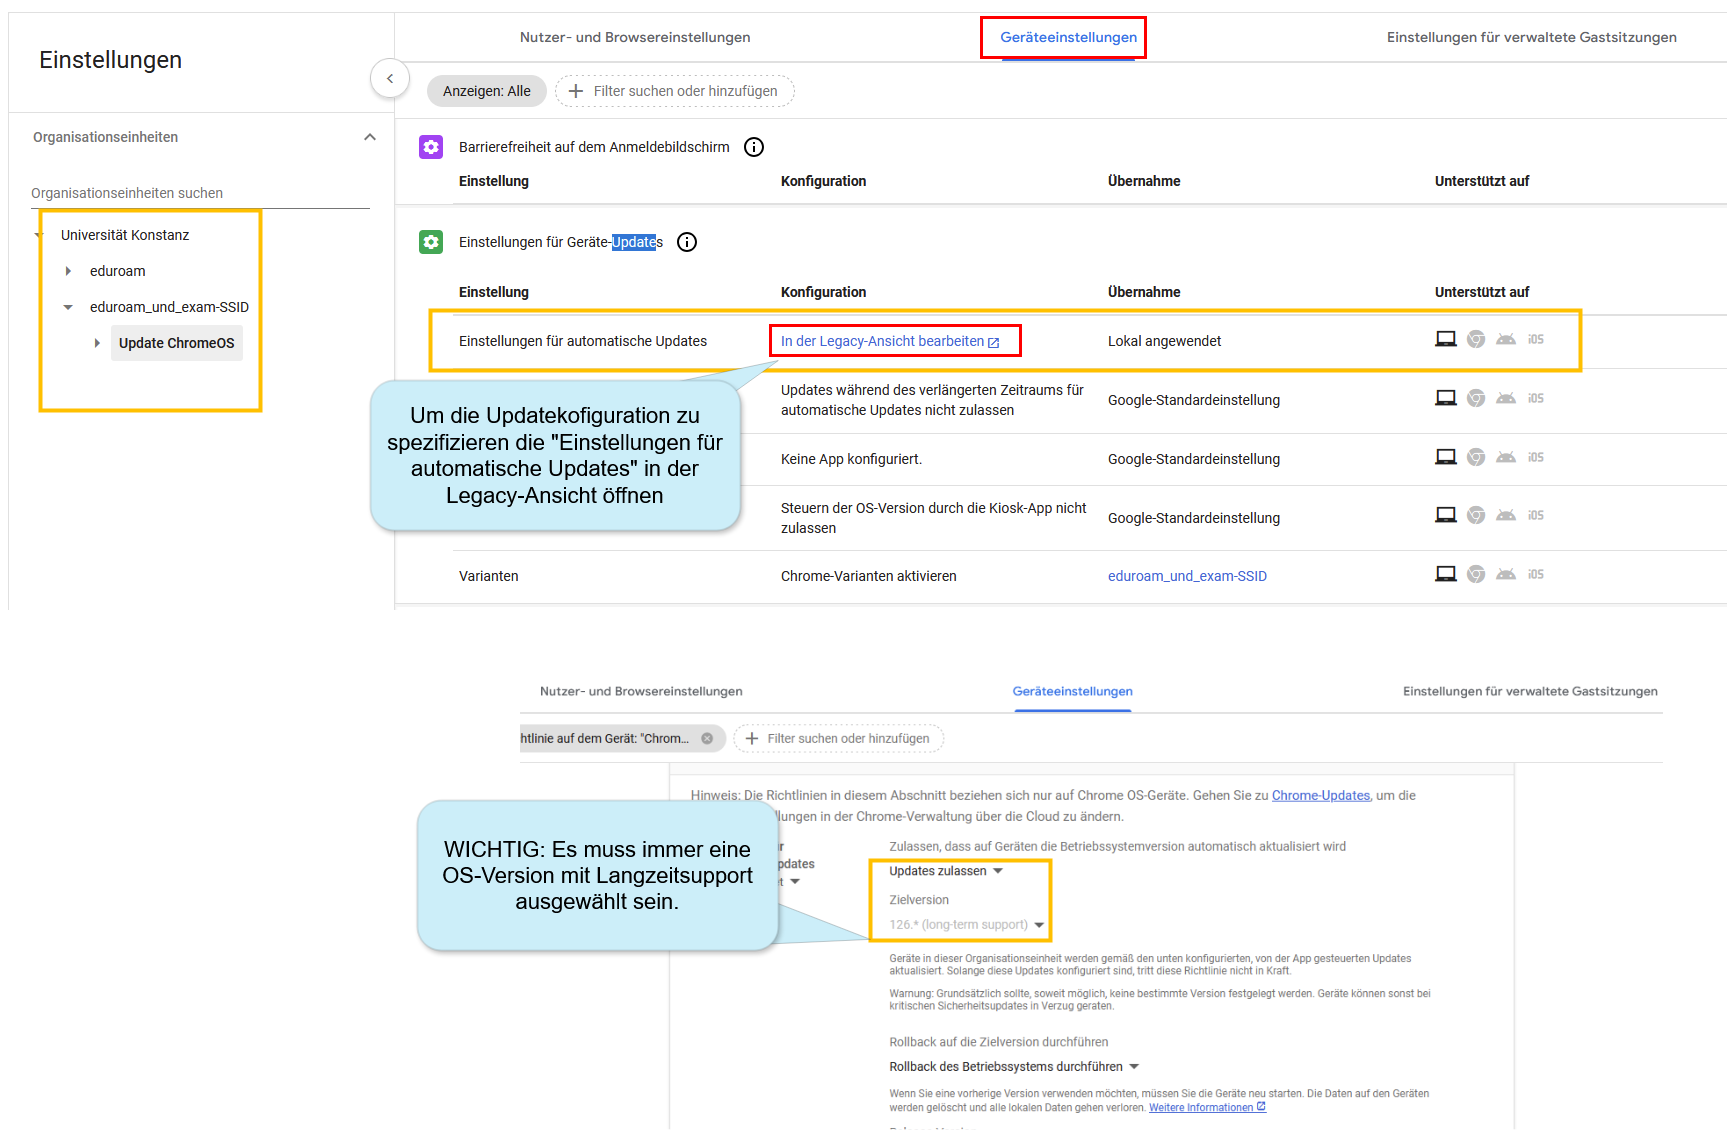Click the Organisationseinheiten suchen search field
Viewport: 1727px width, 1130px height.
(200, 193)
